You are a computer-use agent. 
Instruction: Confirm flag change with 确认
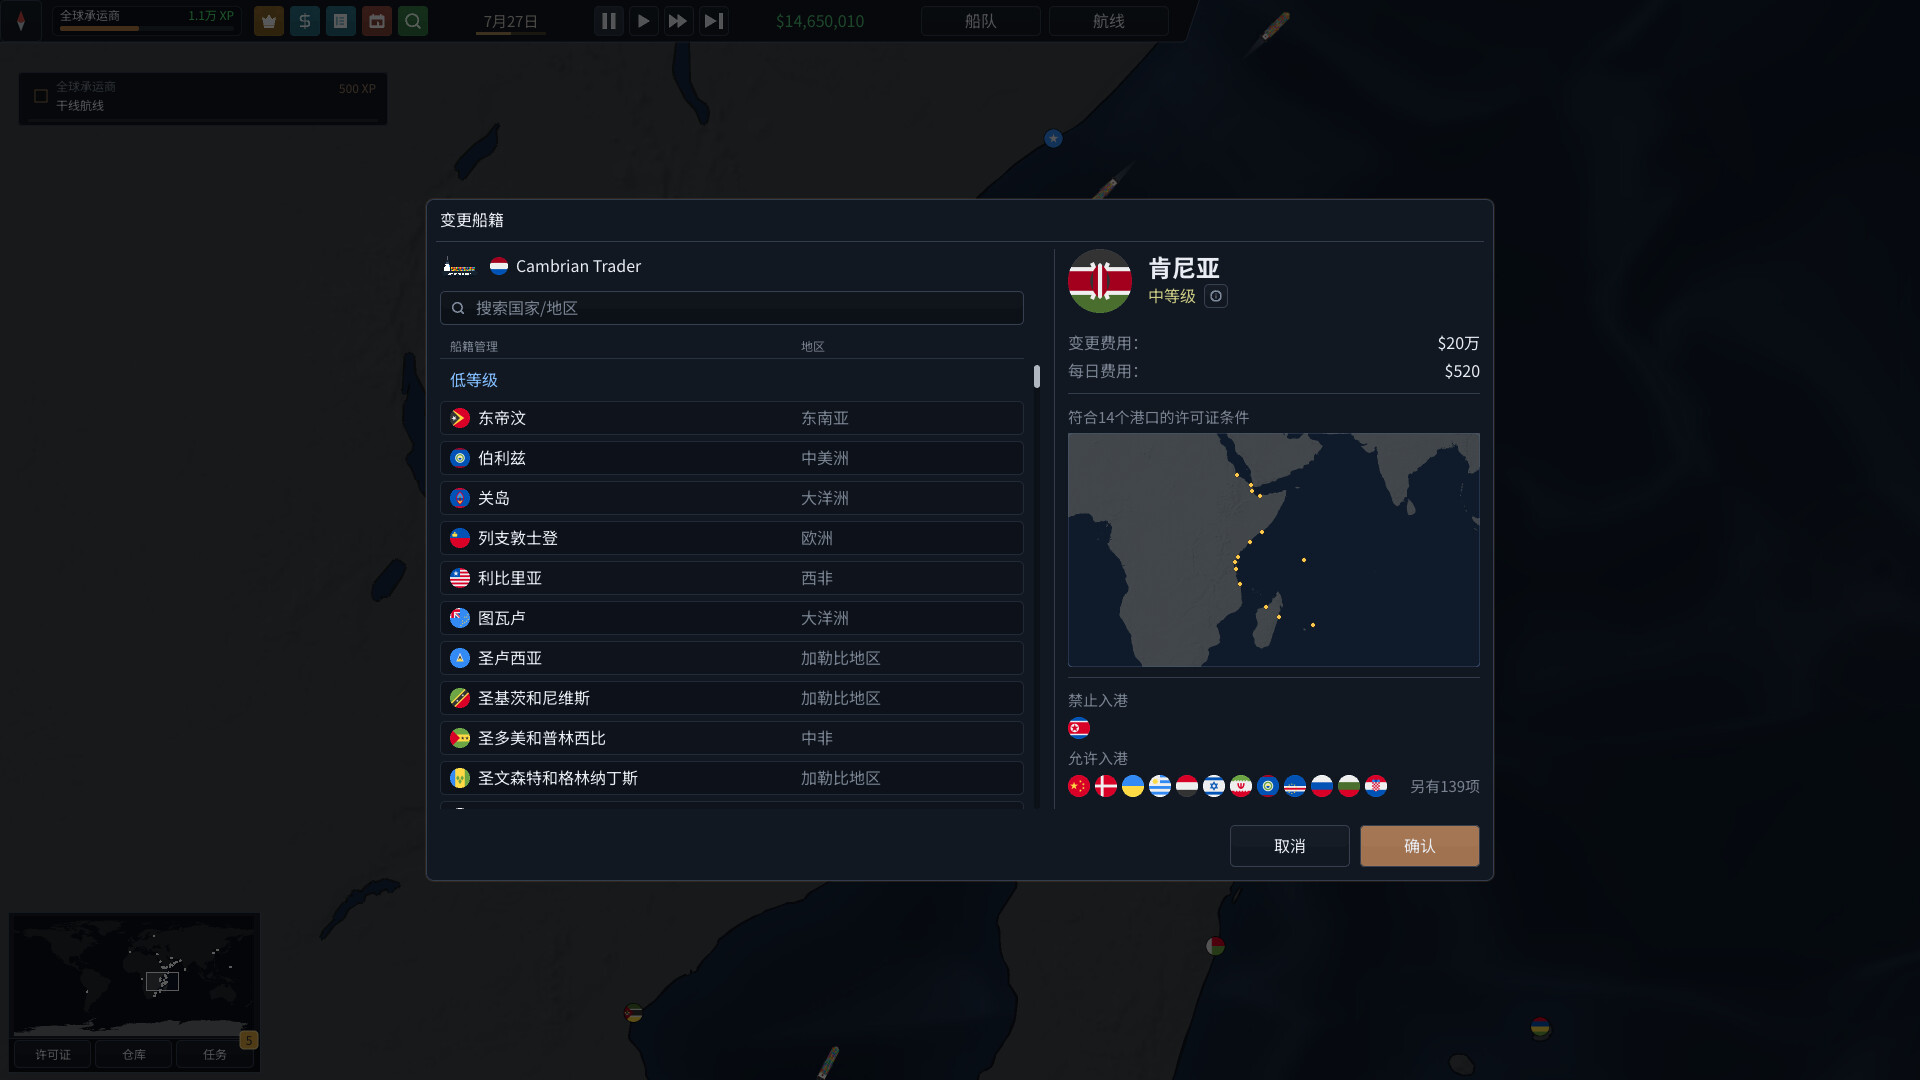coord(1419,846)
